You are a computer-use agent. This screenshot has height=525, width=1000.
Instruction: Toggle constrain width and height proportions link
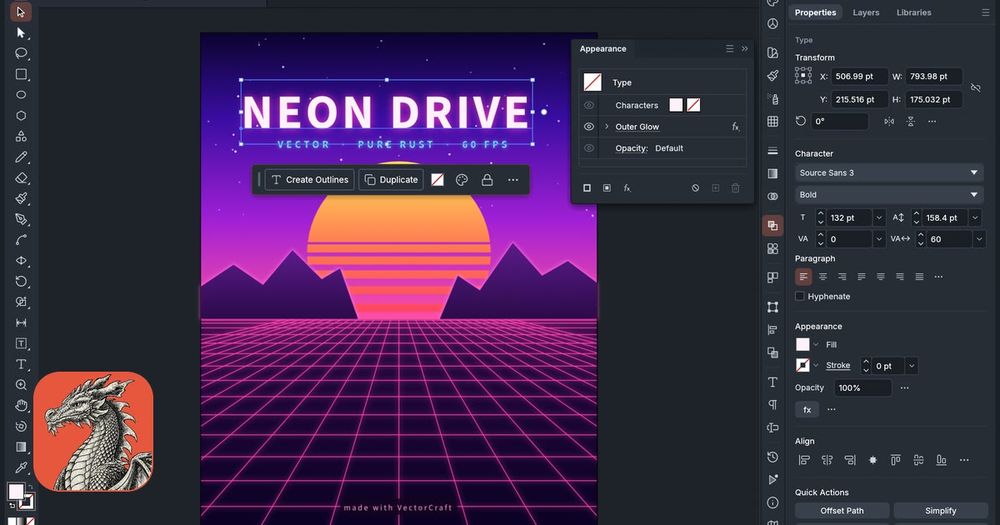click(975, 87)
